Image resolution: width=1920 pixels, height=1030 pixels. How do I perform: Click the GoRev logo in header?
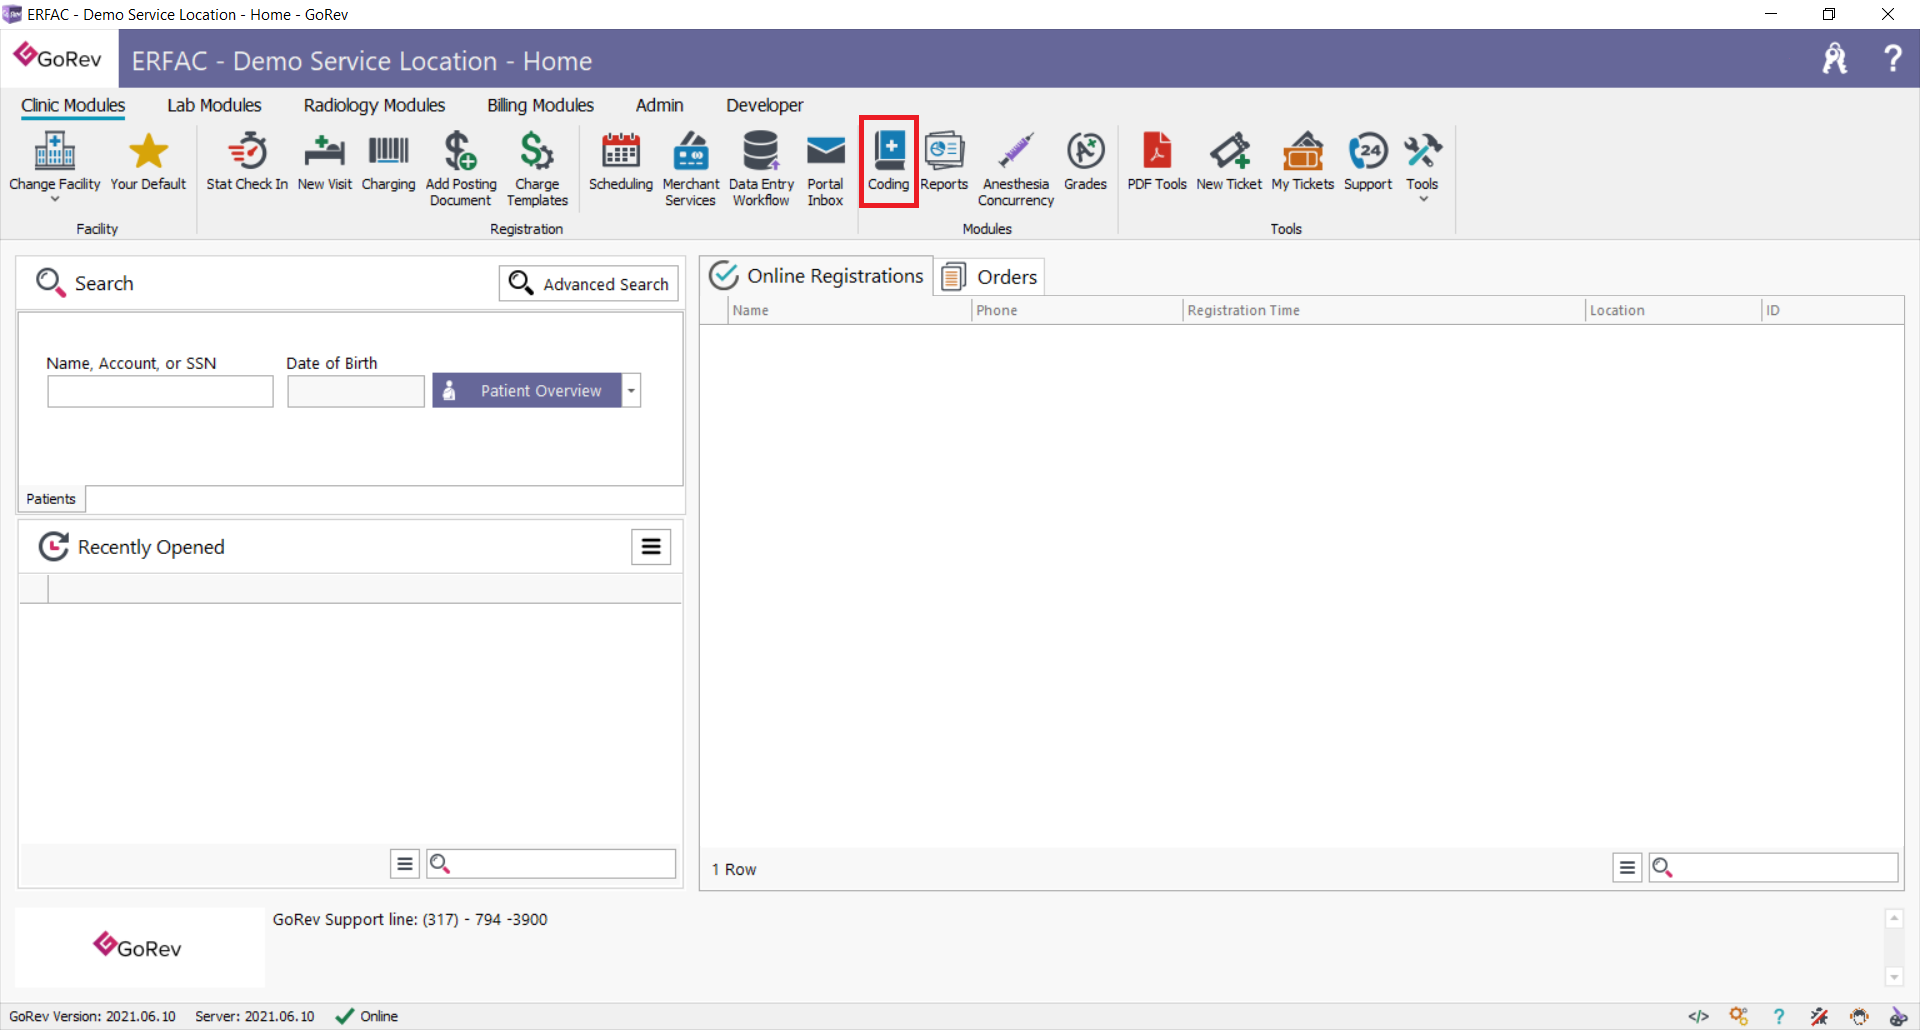coord(59,58)
